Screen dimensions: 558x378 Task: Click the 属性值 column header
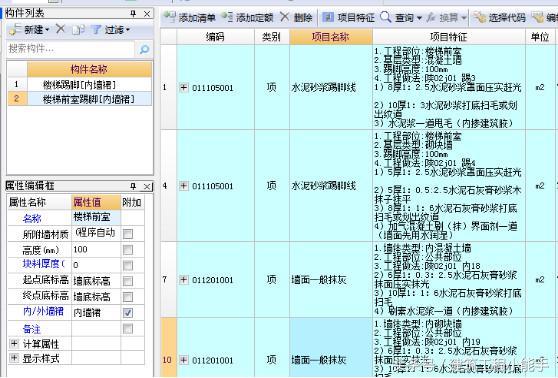click(x=96, y=202)
